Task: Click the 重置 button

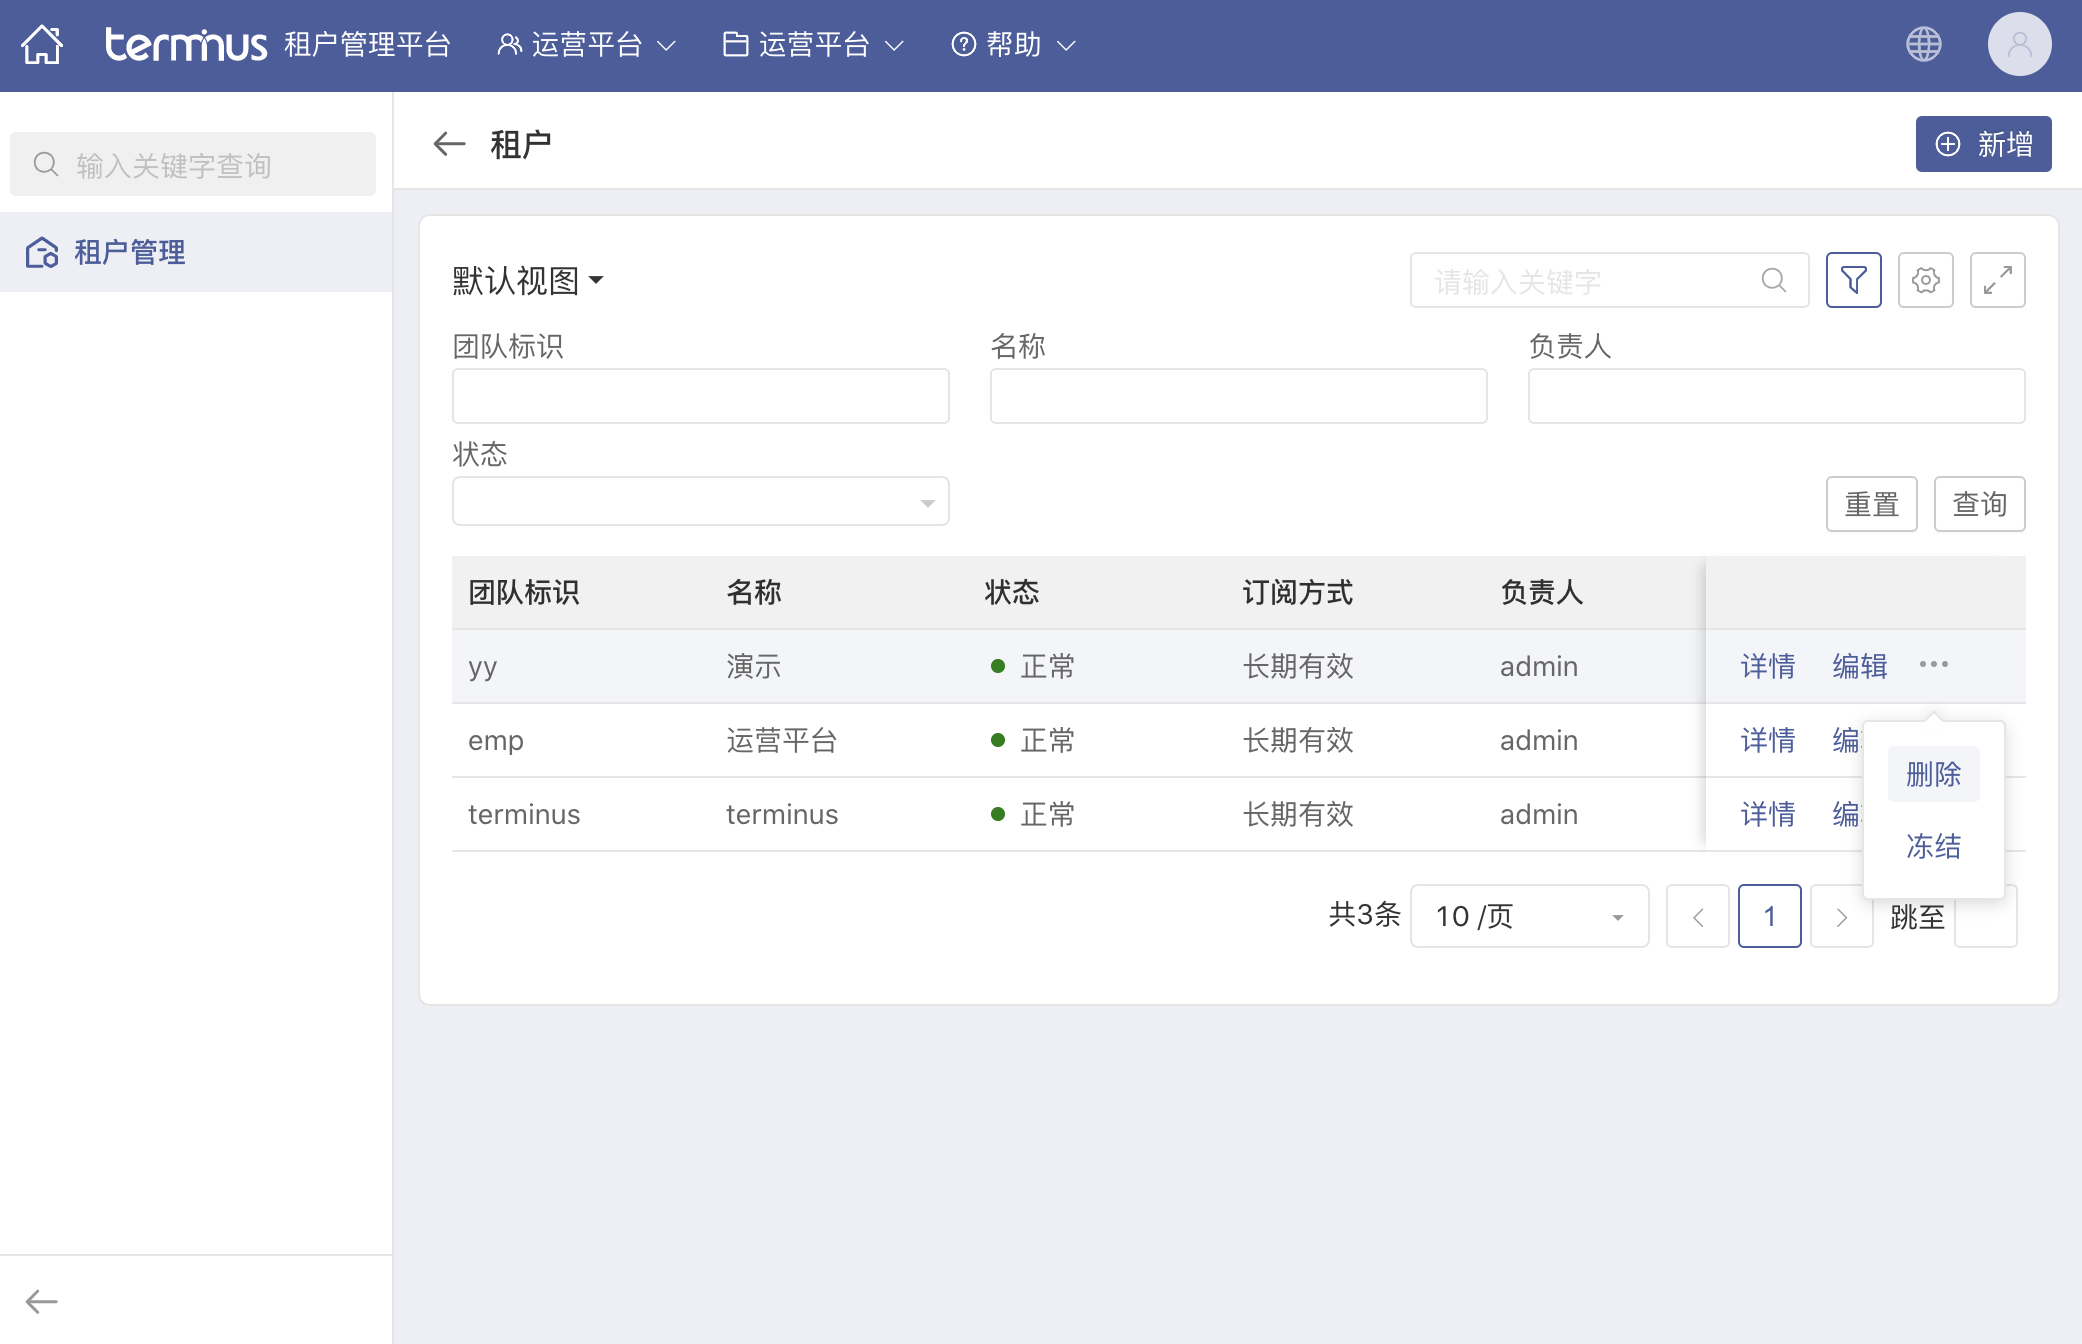Action: [1871, 504]
